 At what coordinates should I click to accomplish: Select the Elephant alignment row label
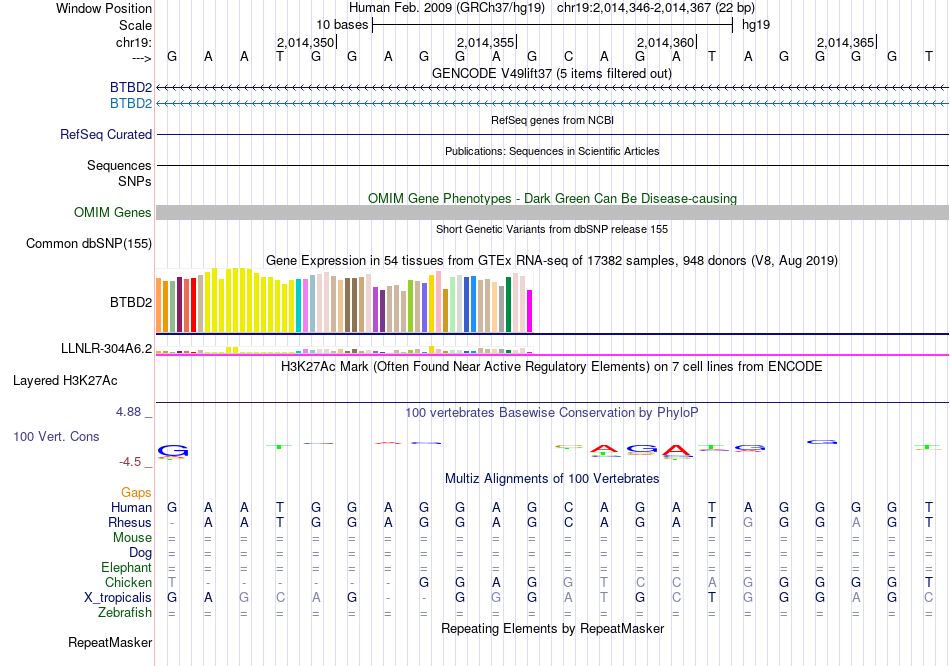click(x=126, y=568)
